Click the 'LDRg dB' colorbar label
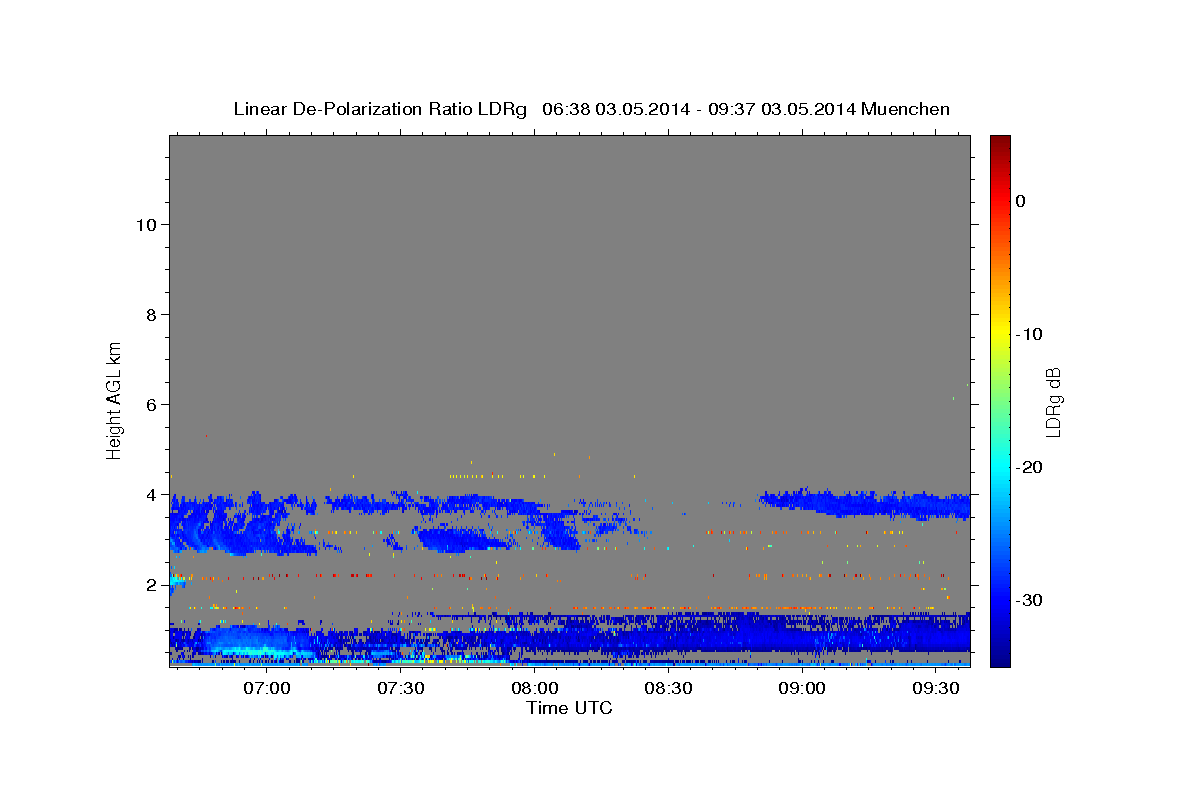1200x800 pixels. pos(1052,401)
